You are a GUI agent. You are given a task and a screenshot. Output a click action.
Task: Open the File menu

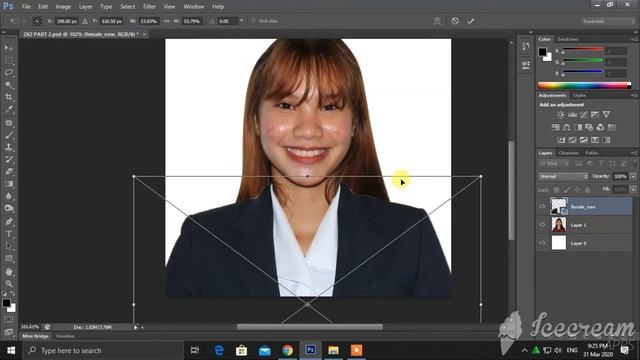click(26, 7)
